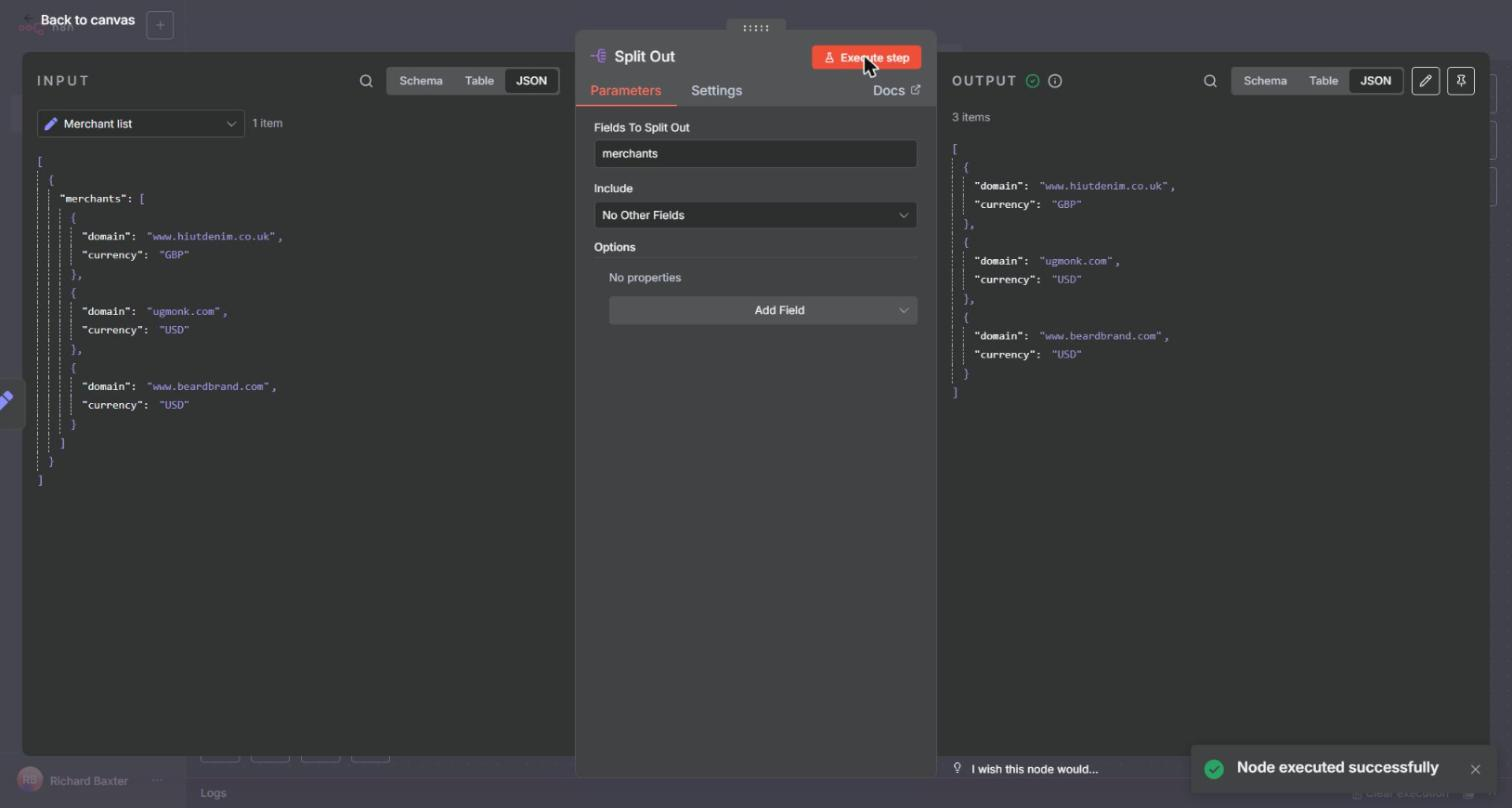Select the JSON view in the INPUT panel
Screen dimensions: 1512x808
click(531, 81)
